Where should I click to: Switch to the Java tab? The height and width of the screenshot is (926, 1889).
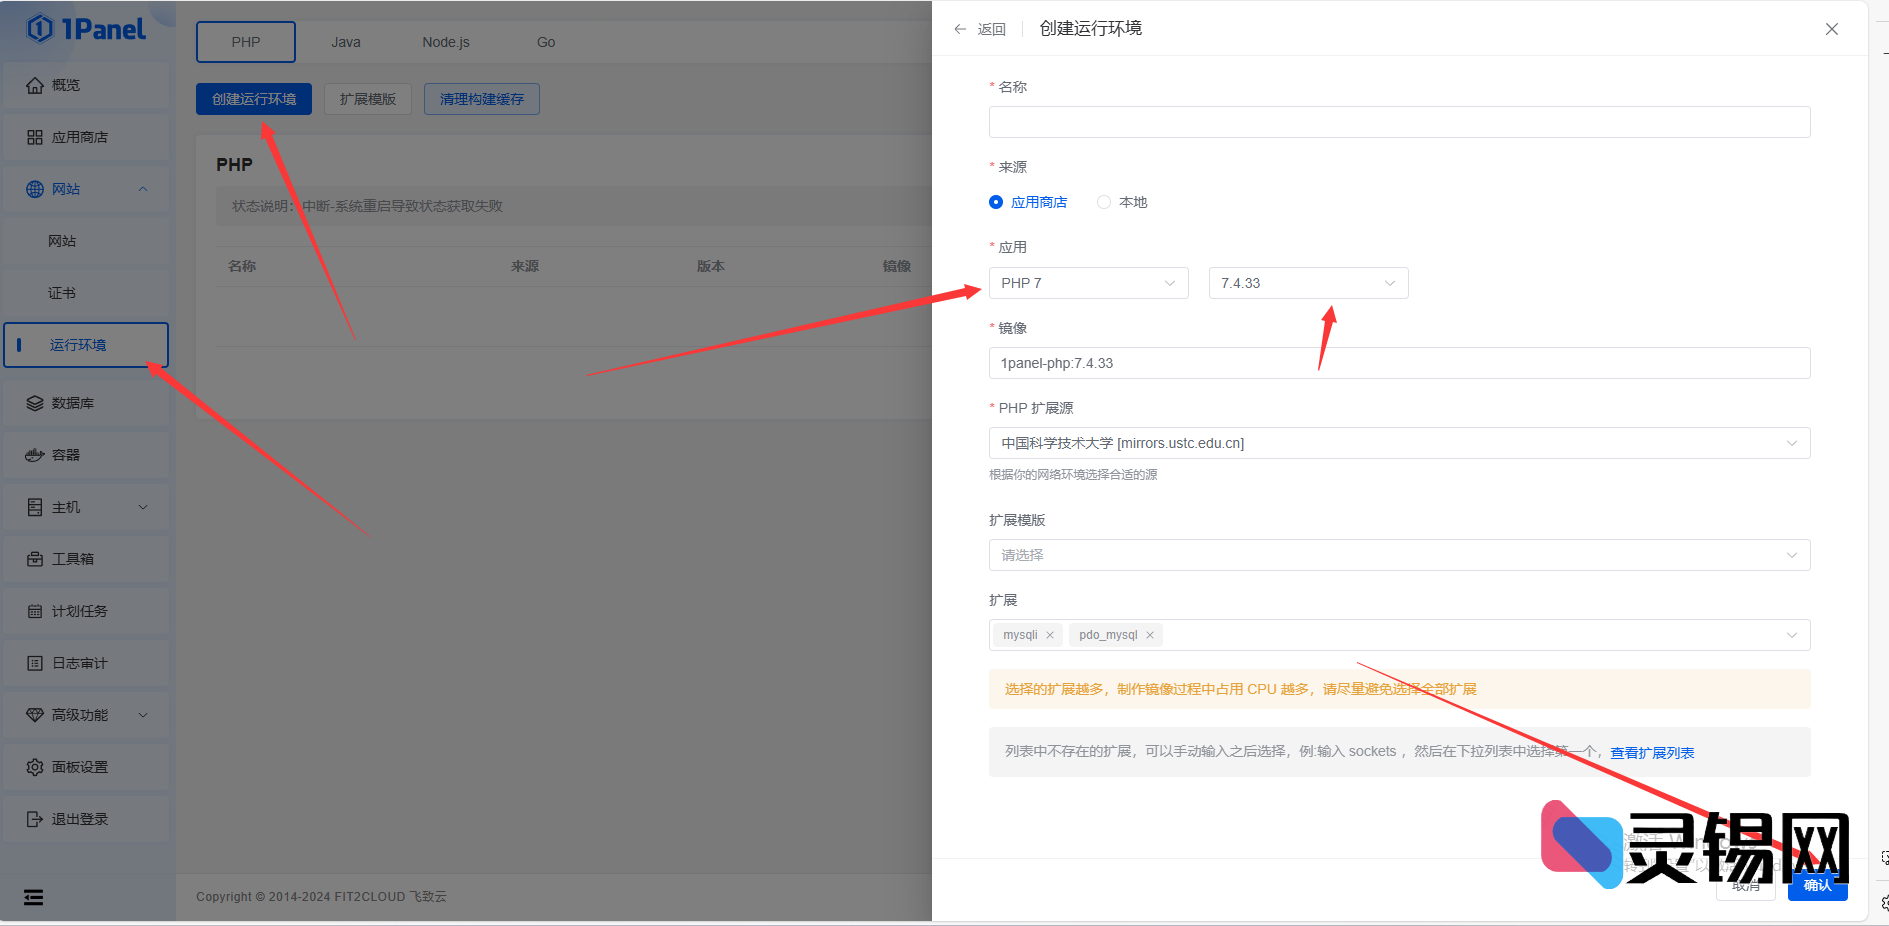tap(346, 42)
